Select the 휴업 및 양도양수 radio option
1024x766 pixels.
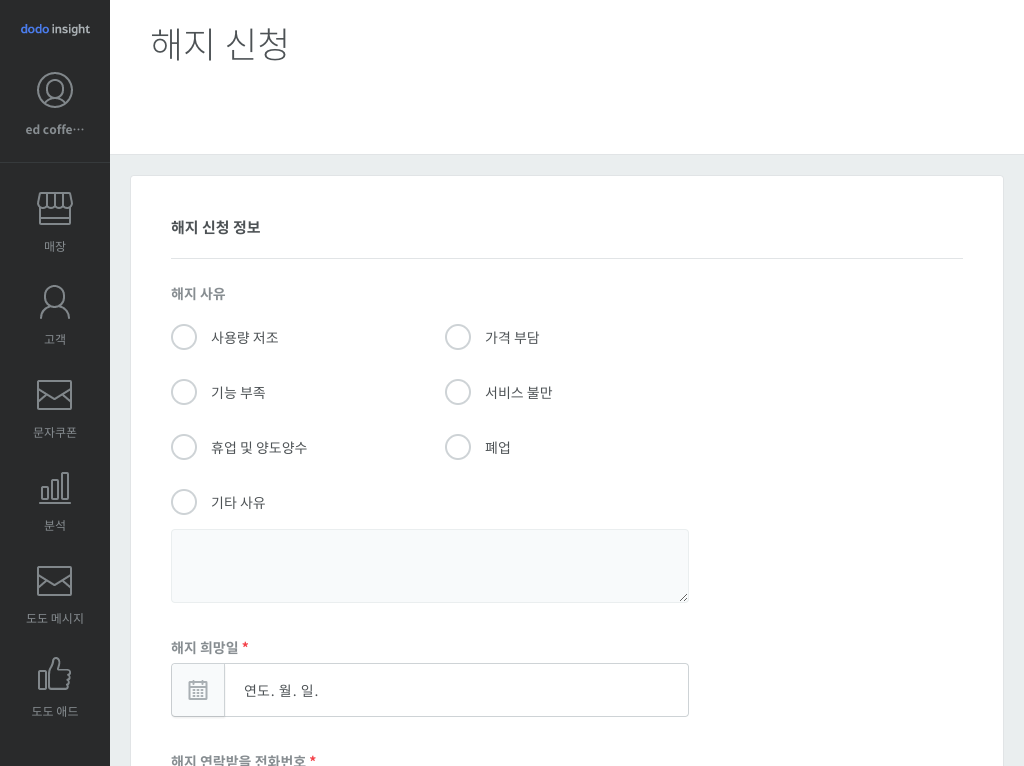click(x=184, y=447)
